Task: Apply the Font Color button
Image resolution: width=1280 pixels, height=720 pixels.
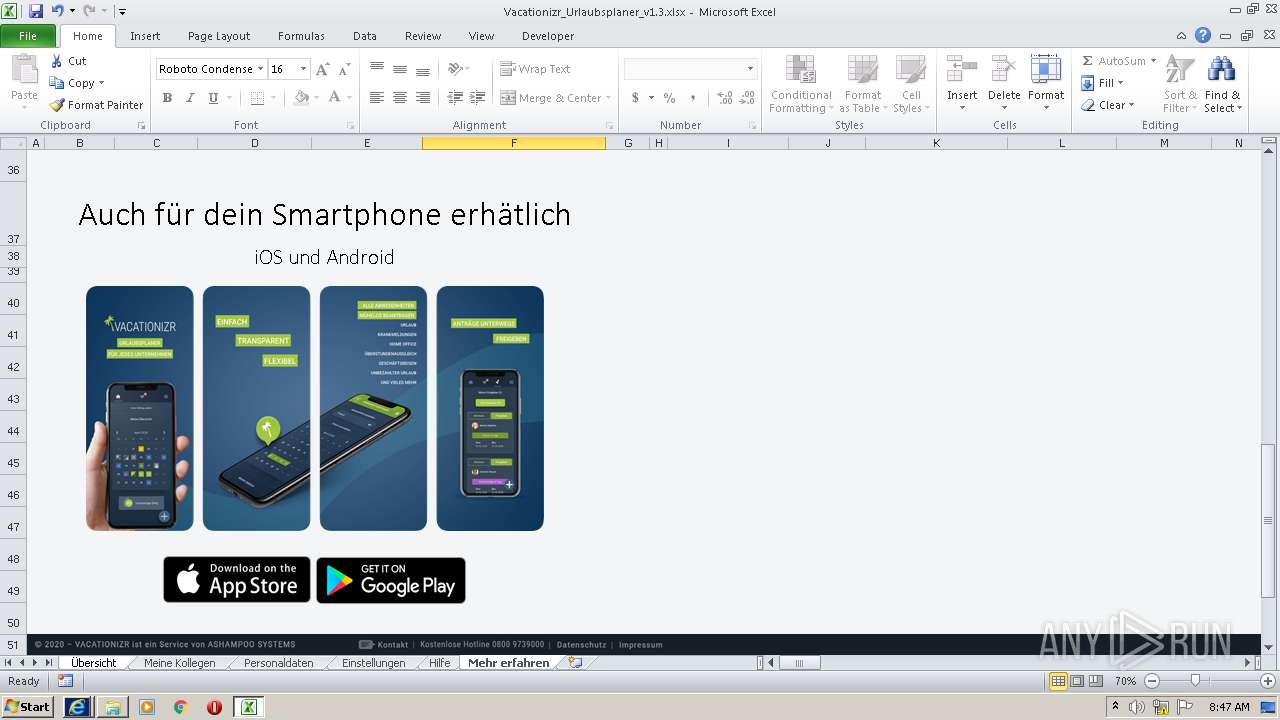Action: coord(334,98)
